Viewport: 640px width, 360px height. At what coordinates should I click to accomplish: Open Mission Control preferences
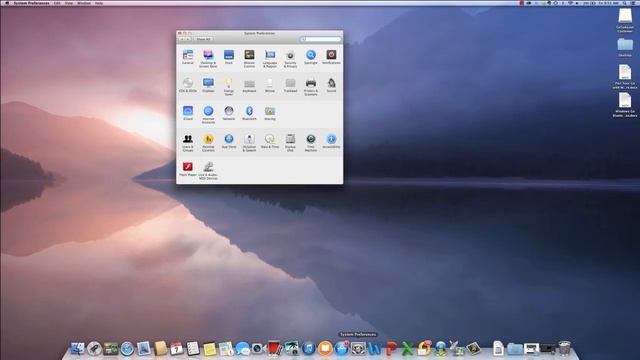tap(249, 58)
